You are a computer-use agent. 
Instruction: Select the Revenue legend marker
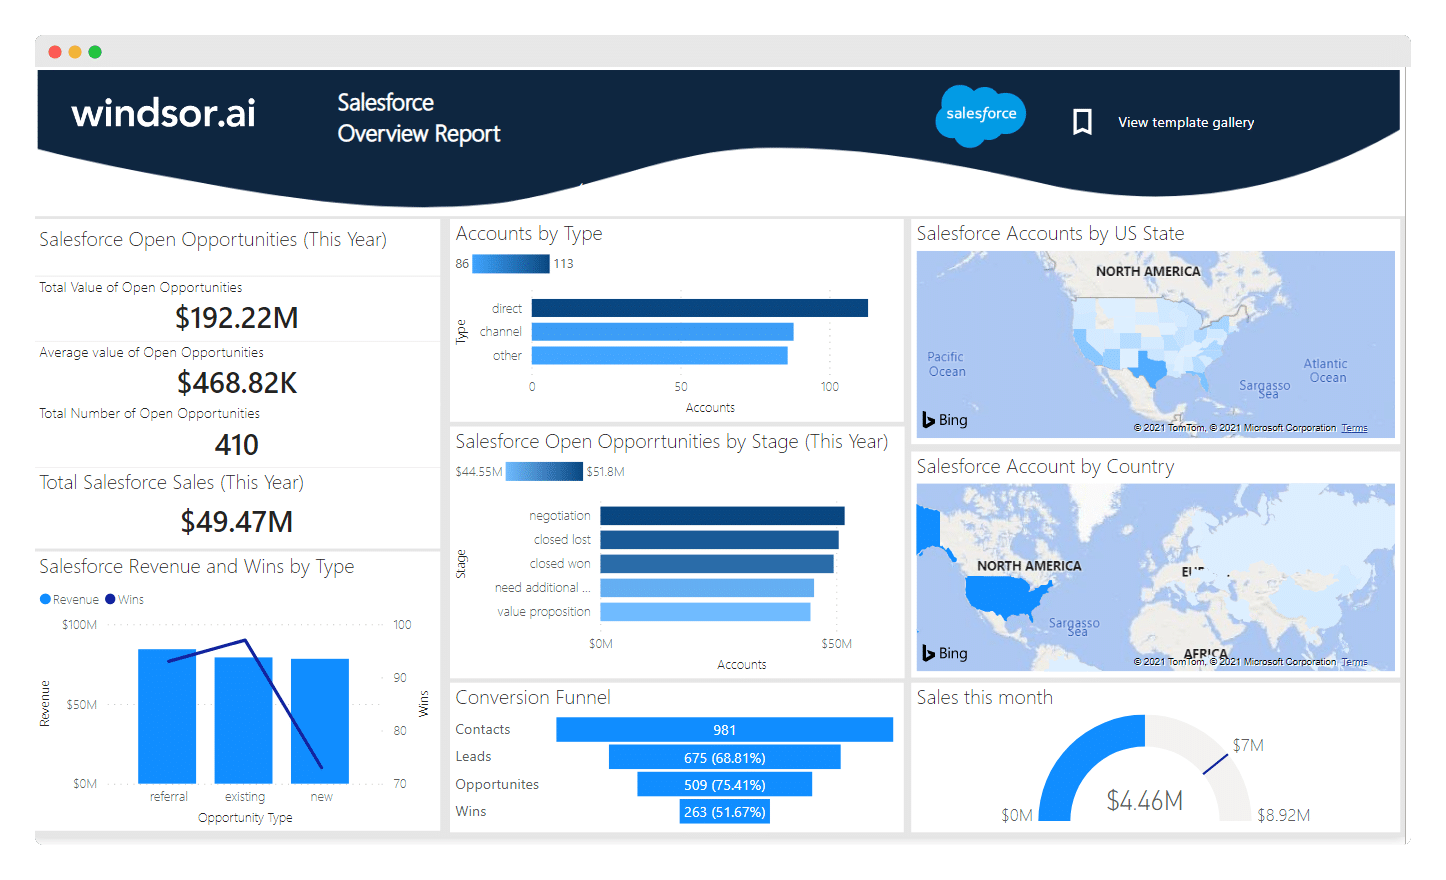[x=45, y=599]
